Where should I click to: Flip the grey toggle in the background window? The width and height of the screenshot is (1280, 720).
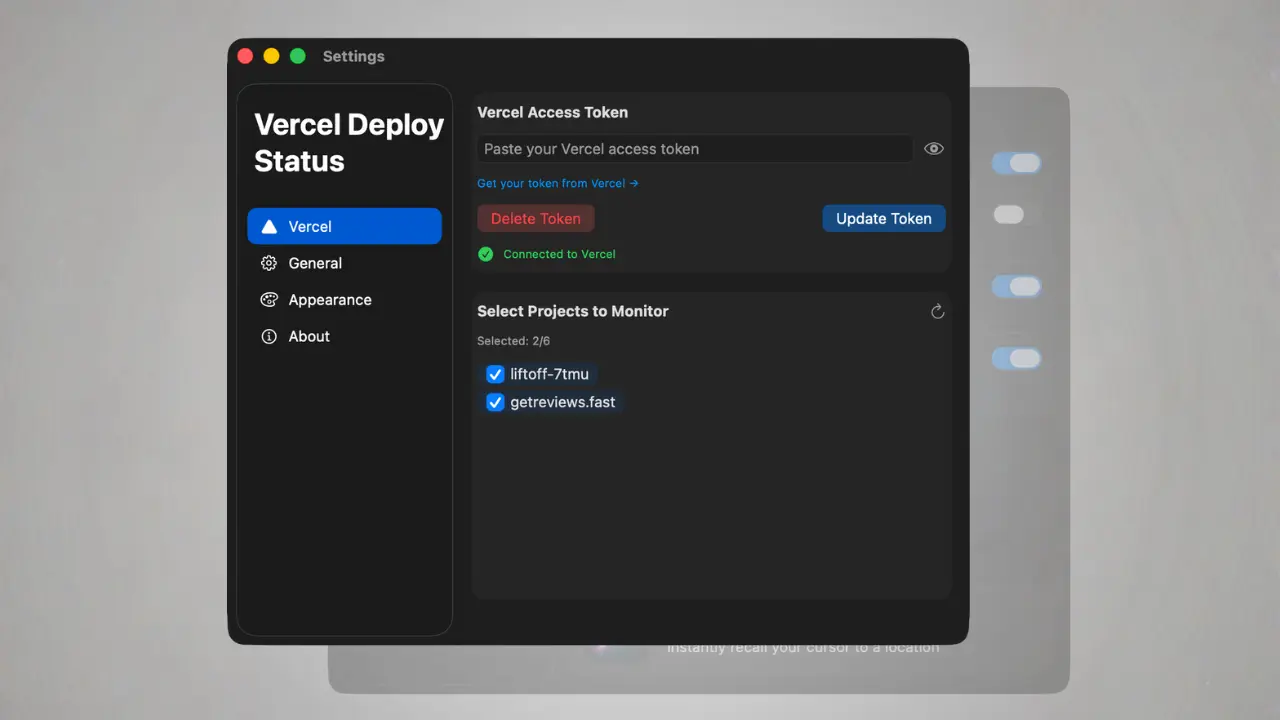point(1008,214)
